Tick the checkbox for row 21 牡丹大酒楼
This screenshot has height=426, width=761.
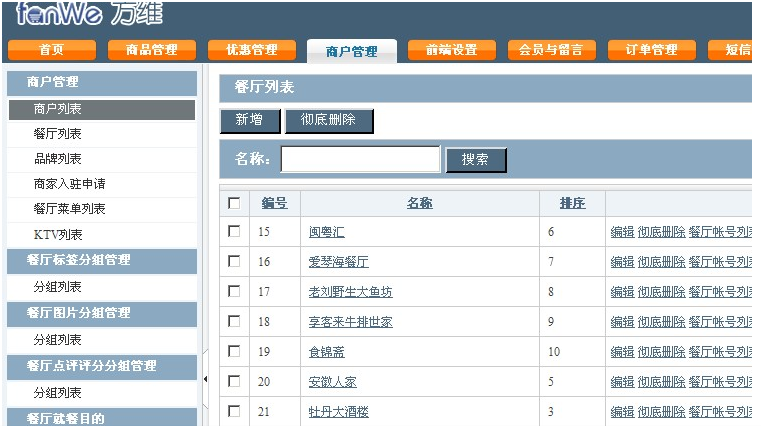click(x=234, y=411)
